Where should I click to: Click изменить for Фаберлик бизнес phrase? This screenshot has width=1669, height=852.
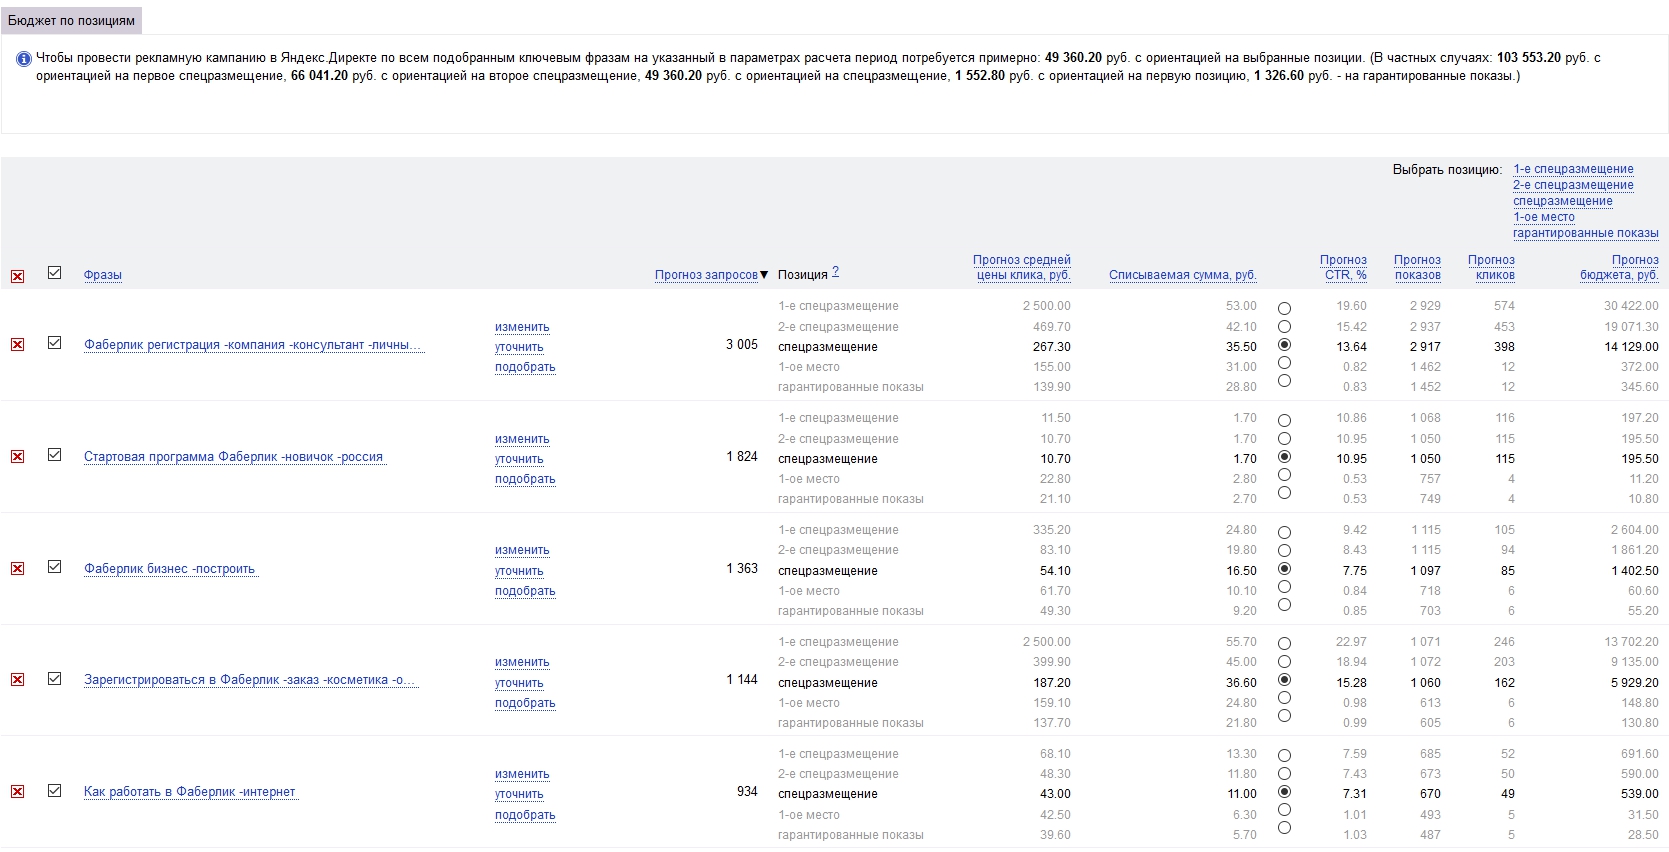[522, 550]
